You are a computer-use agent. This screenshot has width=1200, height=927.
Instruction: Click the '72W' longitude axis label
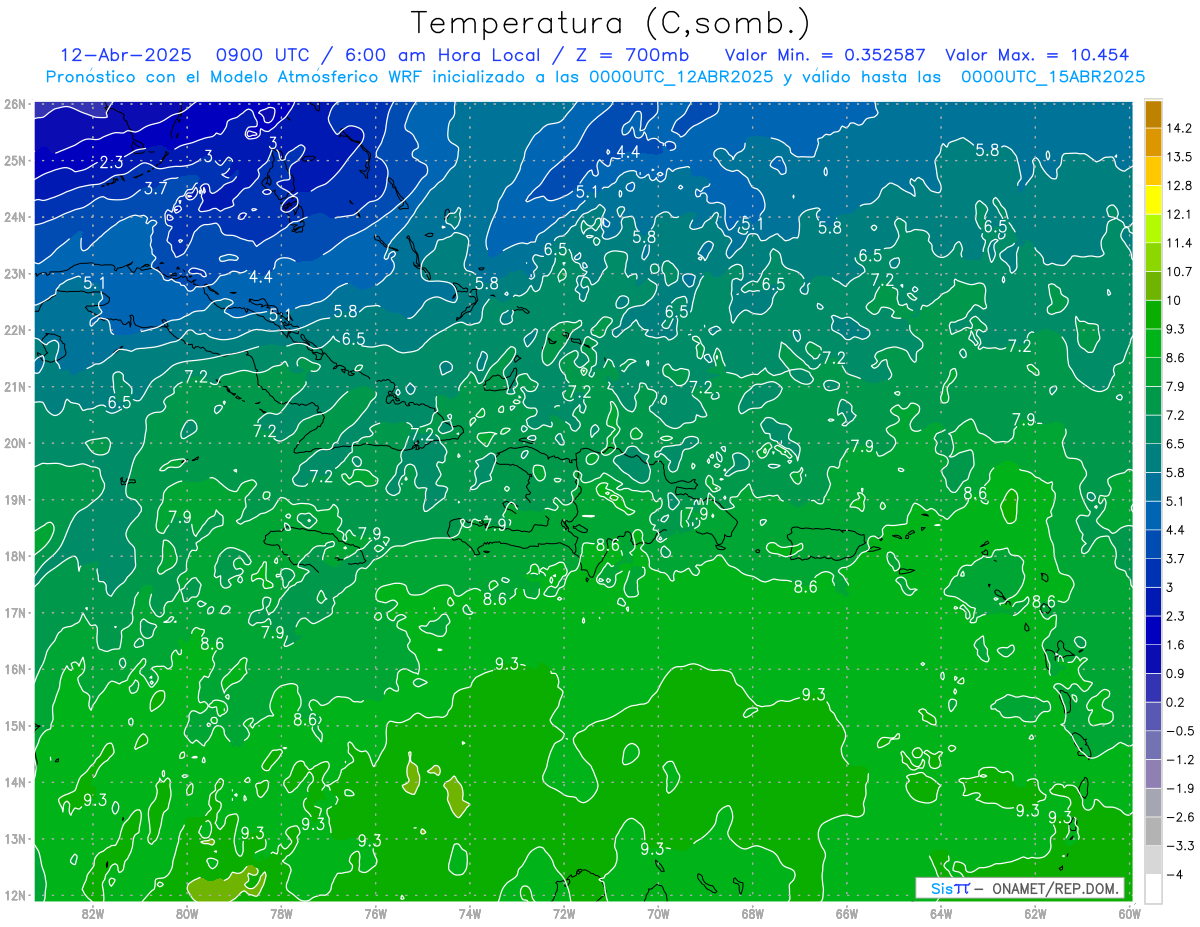[x=564, y=912]
